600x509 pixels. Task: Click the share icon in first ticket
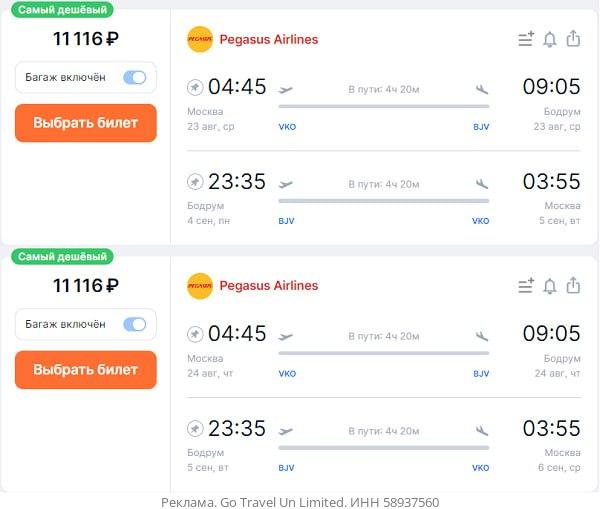(573, 39)
